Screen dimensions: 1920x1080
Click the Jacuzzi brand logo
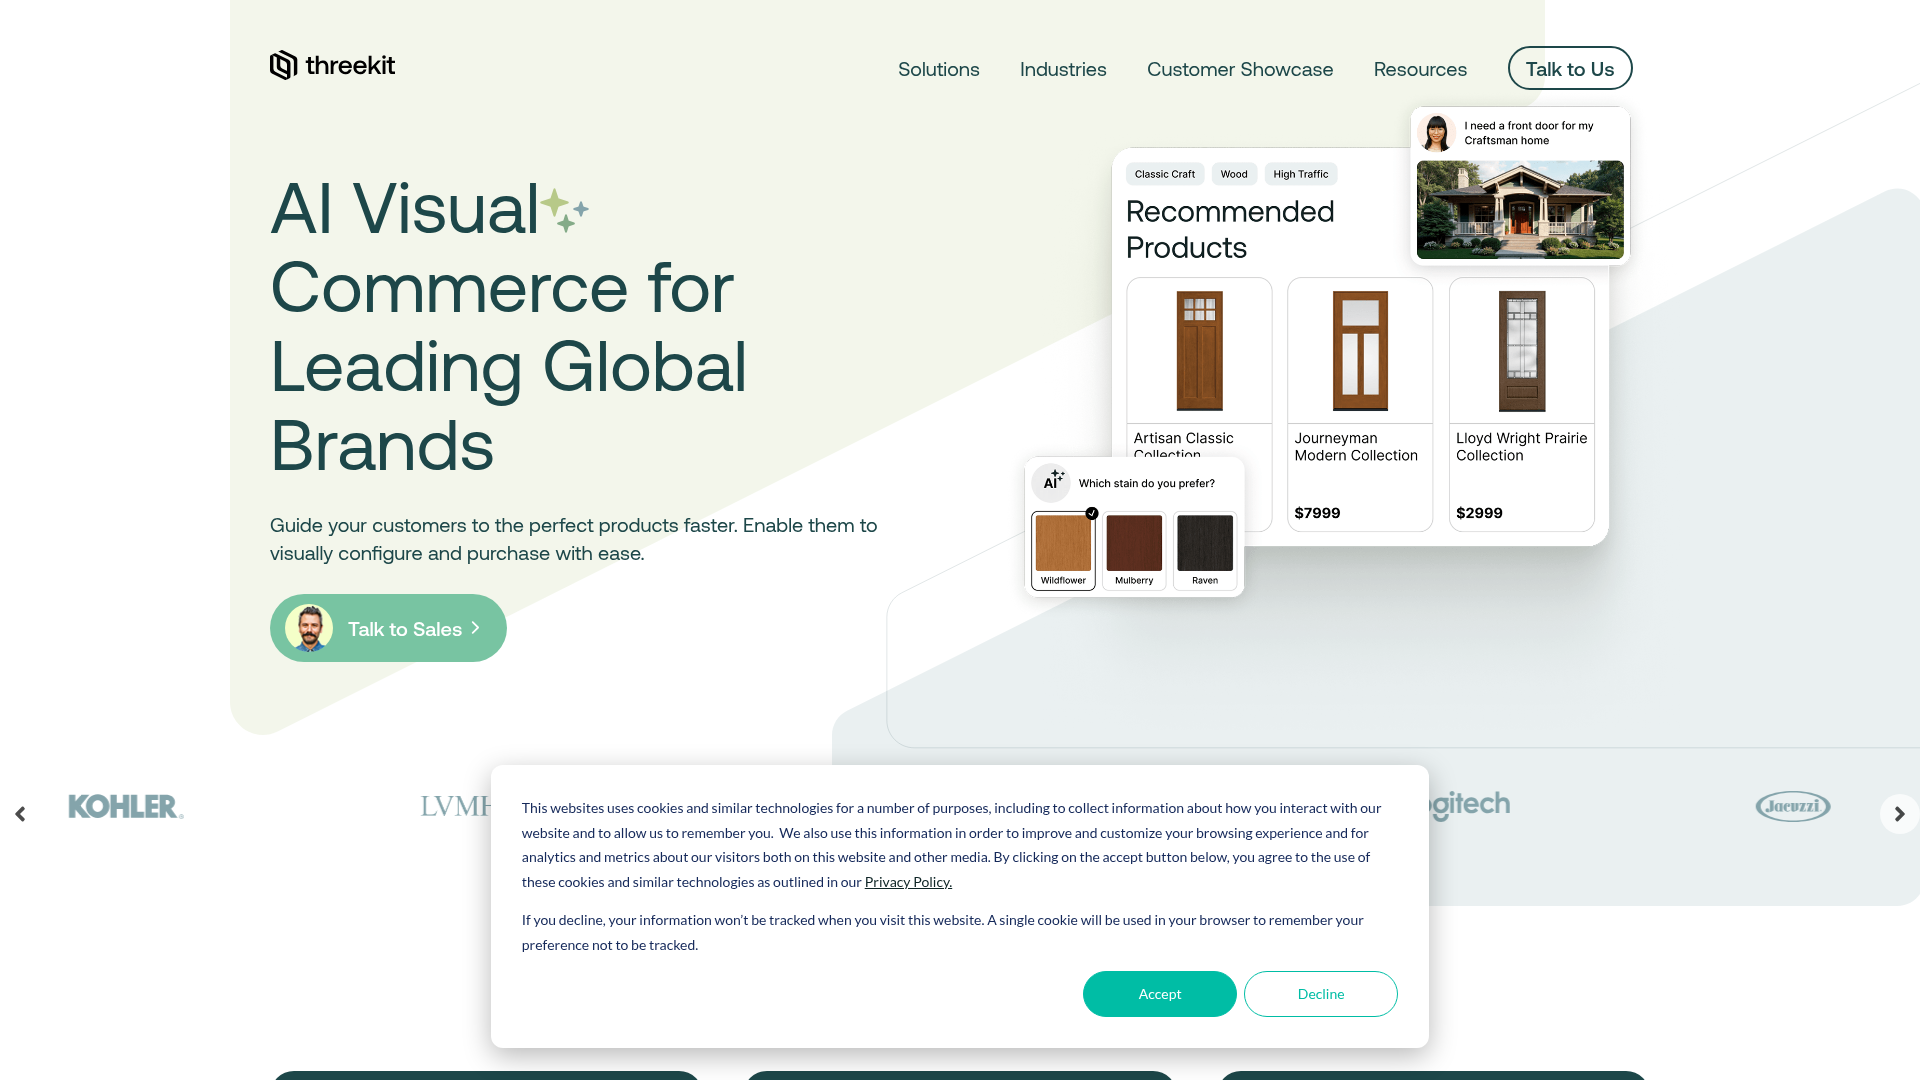[x=1792, y=807]
